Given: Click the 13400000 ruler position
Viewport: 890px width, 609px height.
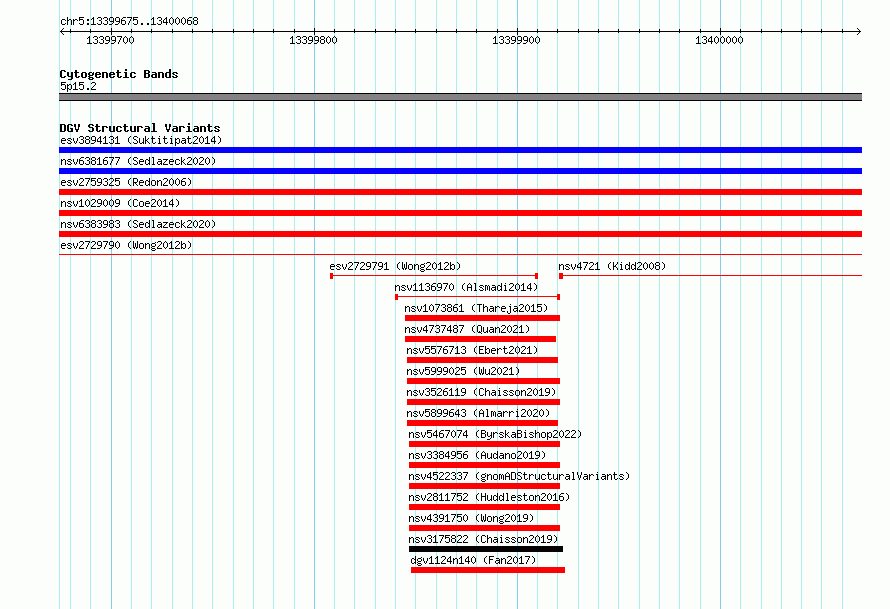Looking at the screenshot, I should coord(719,40).
